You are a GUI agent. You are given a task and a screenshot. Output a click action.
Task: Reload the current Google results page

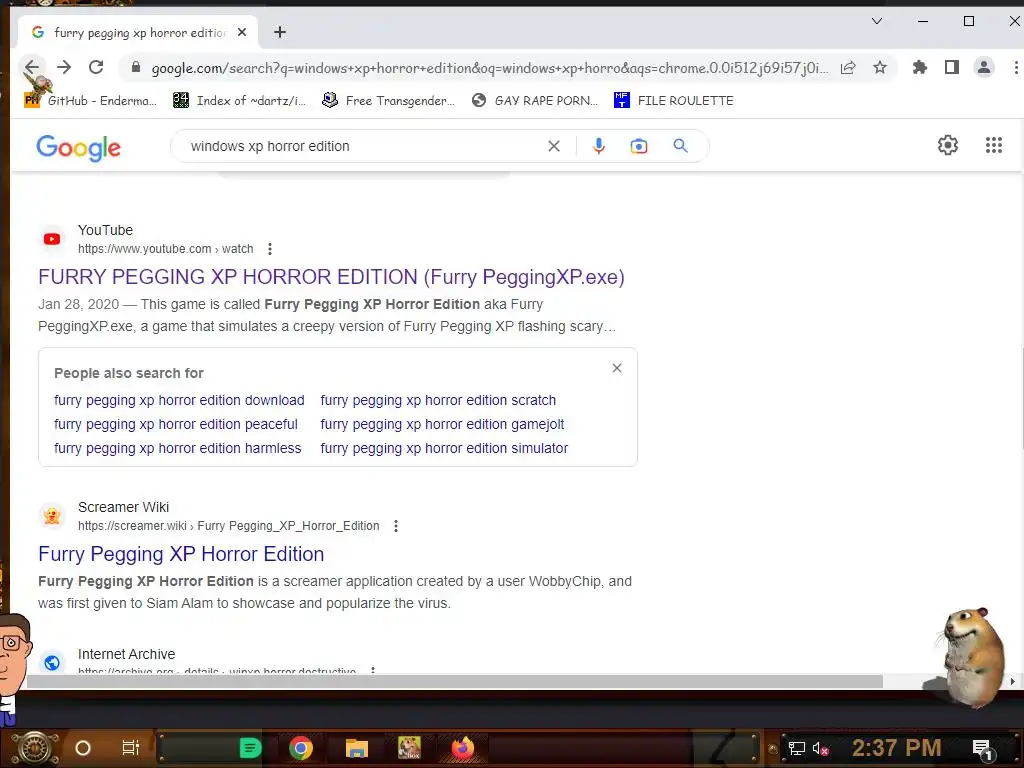tap(96, 67)
